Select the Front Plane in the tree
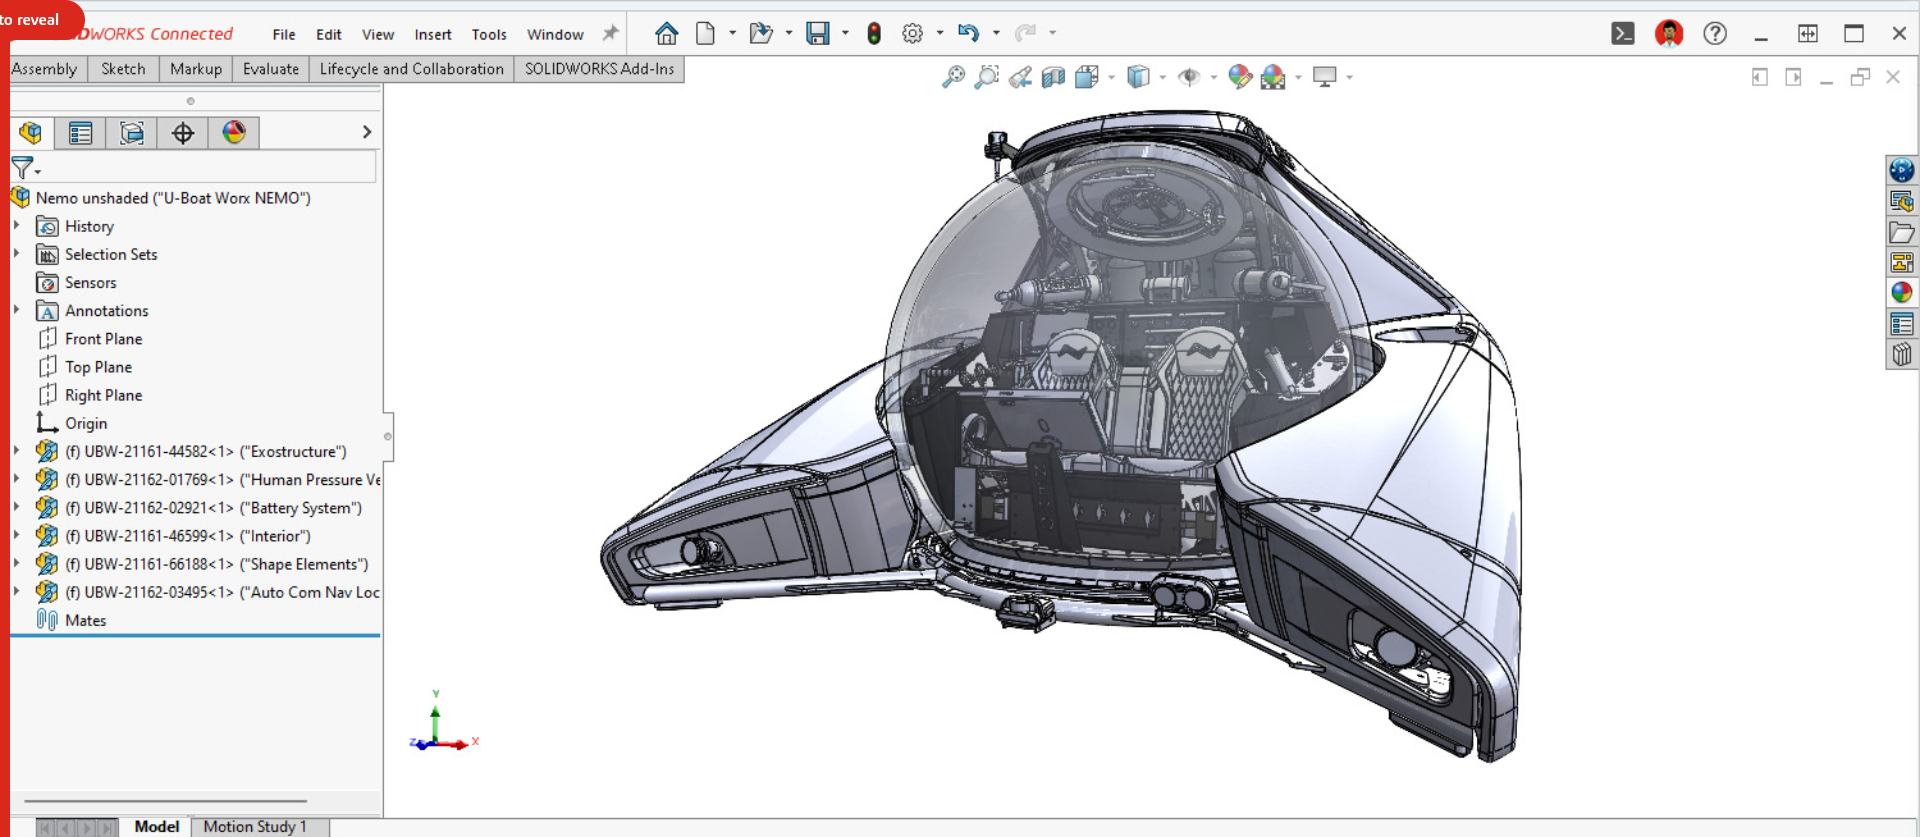The height and width of the screenshot is (837, 1920). pos(104,339)
